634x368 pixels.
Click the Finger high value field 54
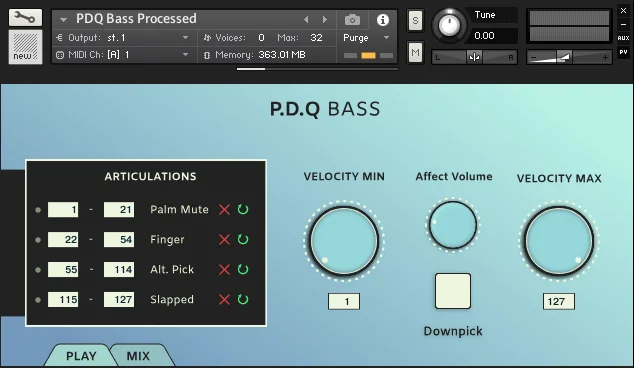119,239
